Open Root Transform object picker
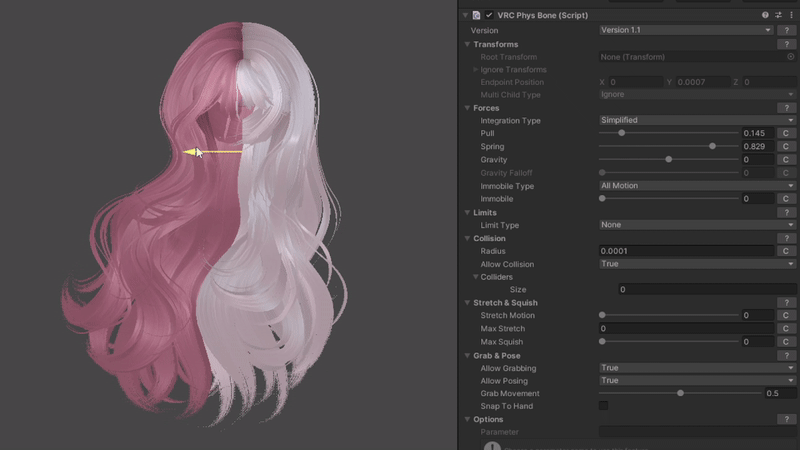 click(790, 57)
